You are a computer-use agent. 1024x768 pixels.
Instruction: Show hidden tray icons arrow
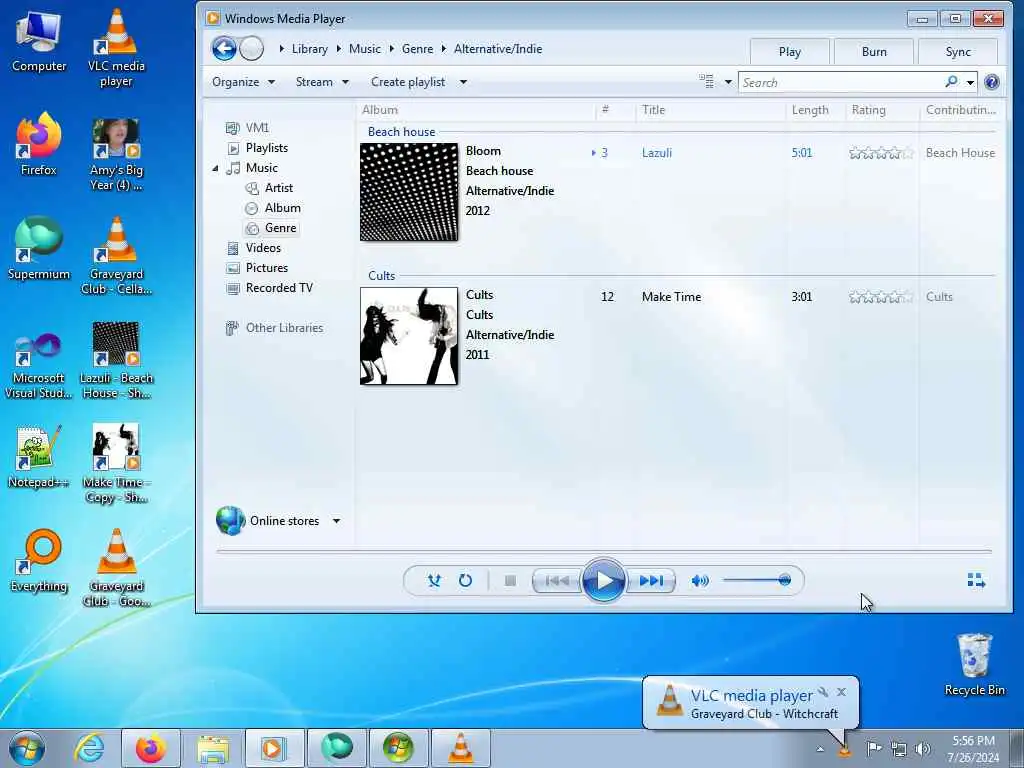pos(820,749)
